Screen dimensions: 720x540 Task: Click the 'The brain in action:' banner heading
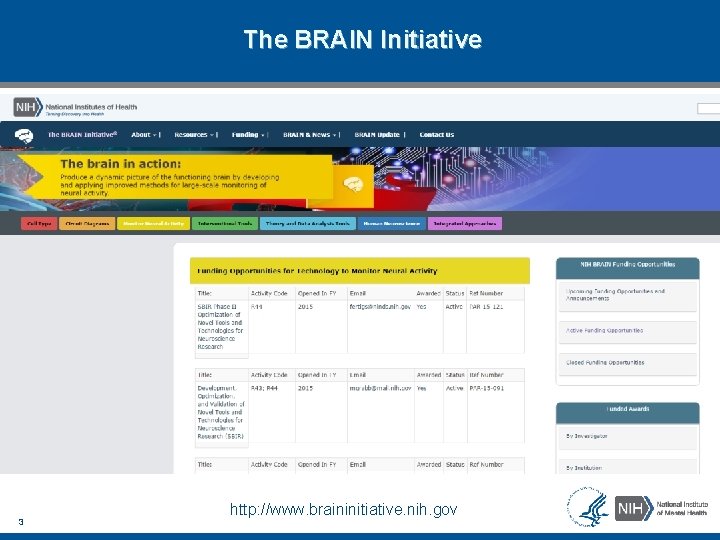(121, 163)
